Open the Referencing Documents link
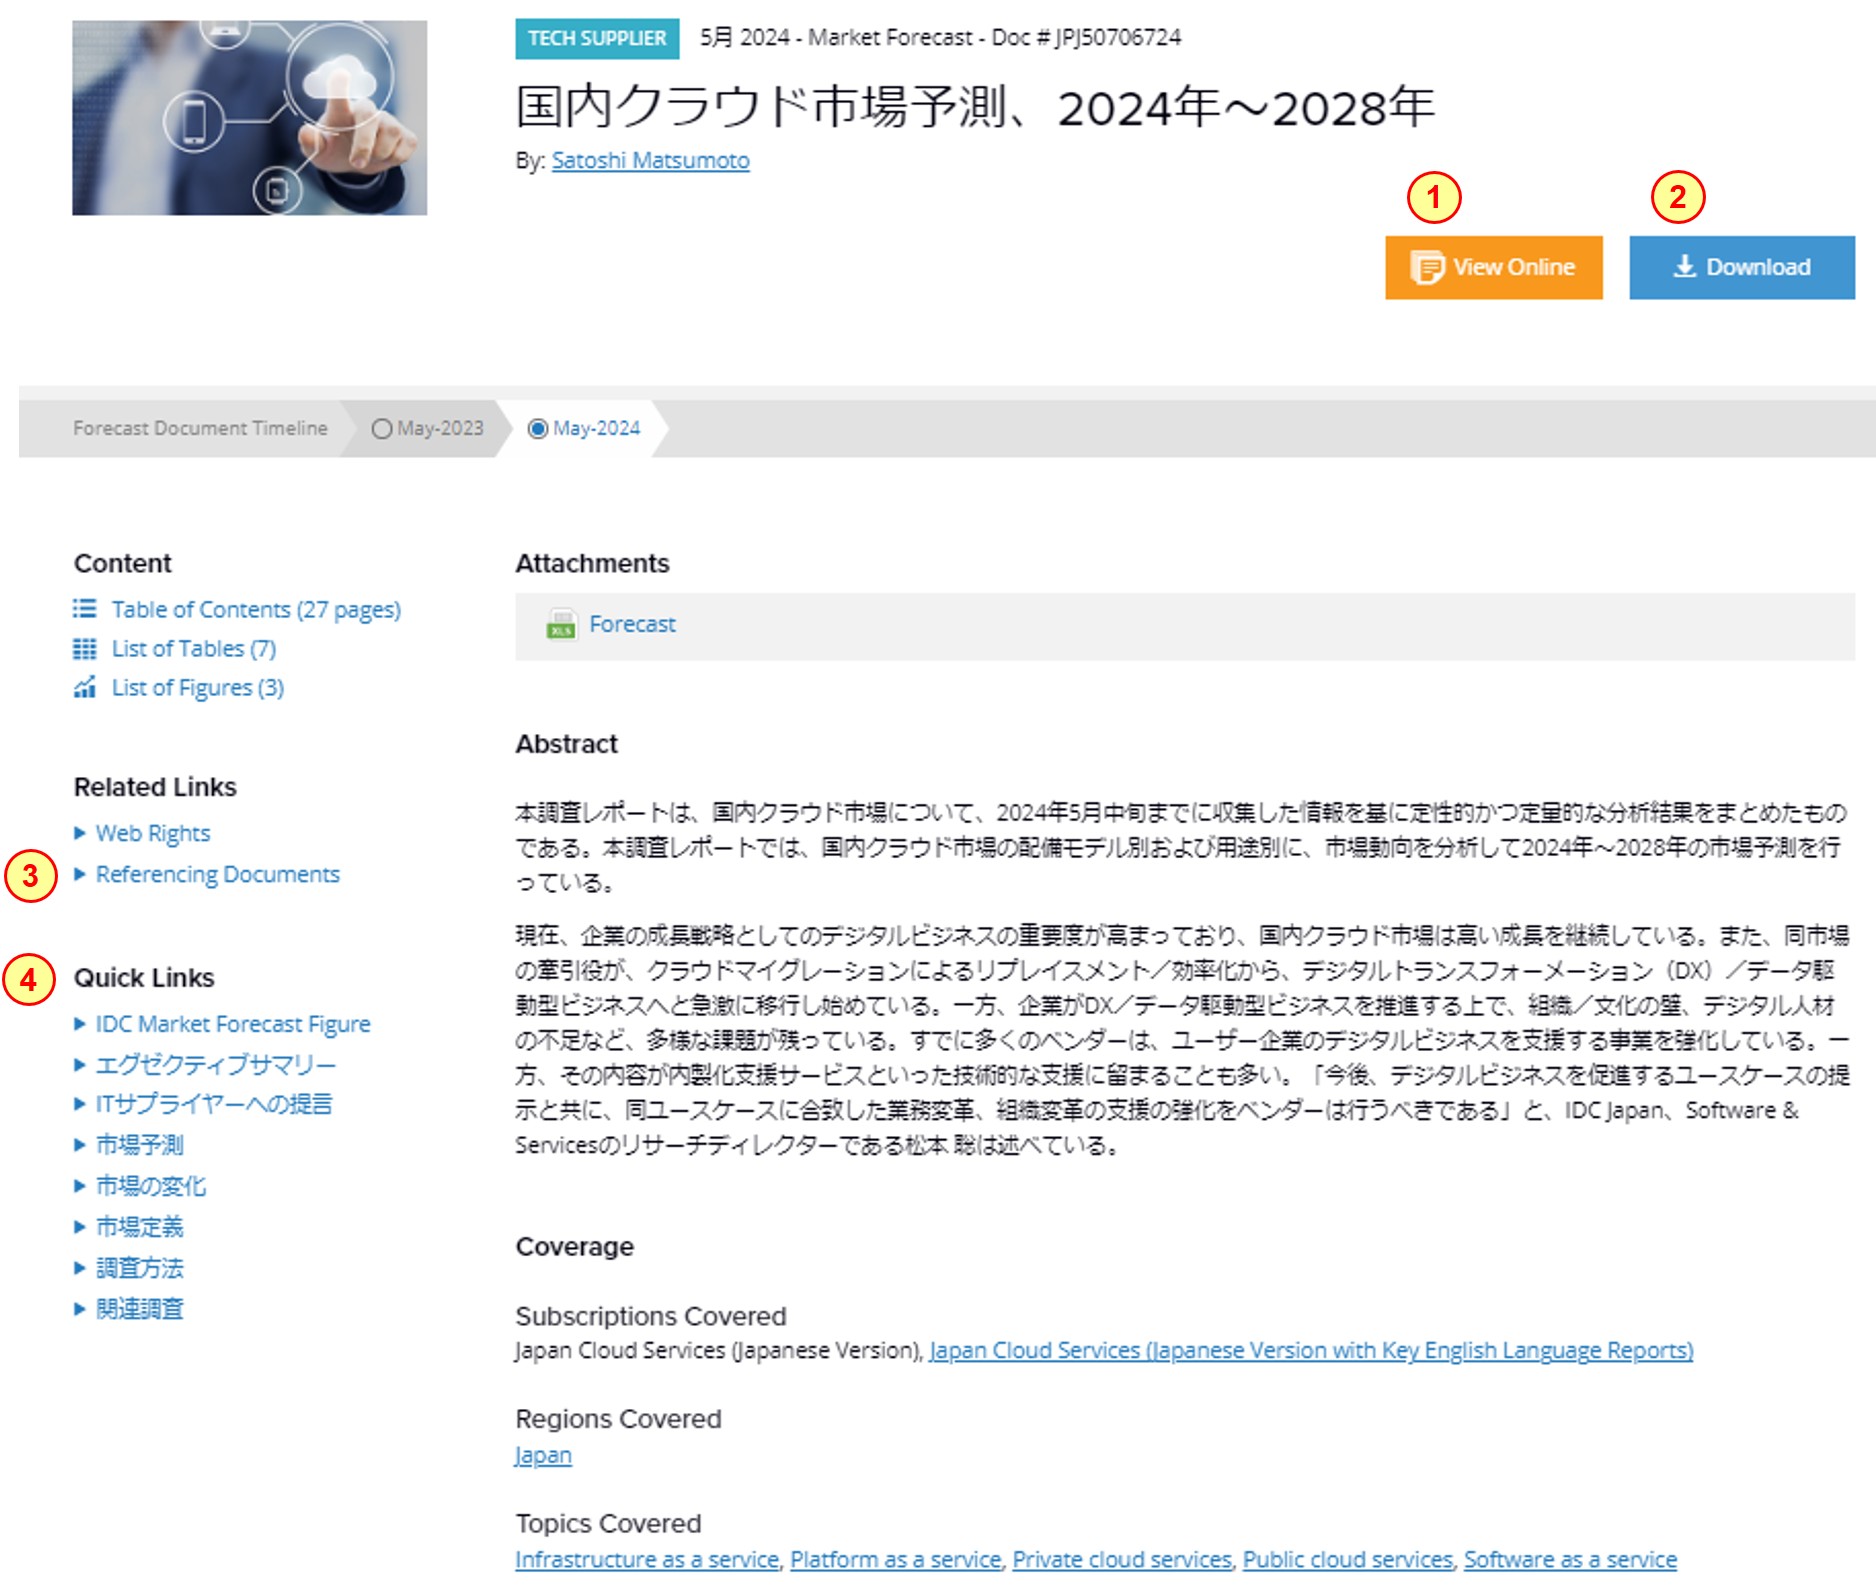 coord(218,874)
